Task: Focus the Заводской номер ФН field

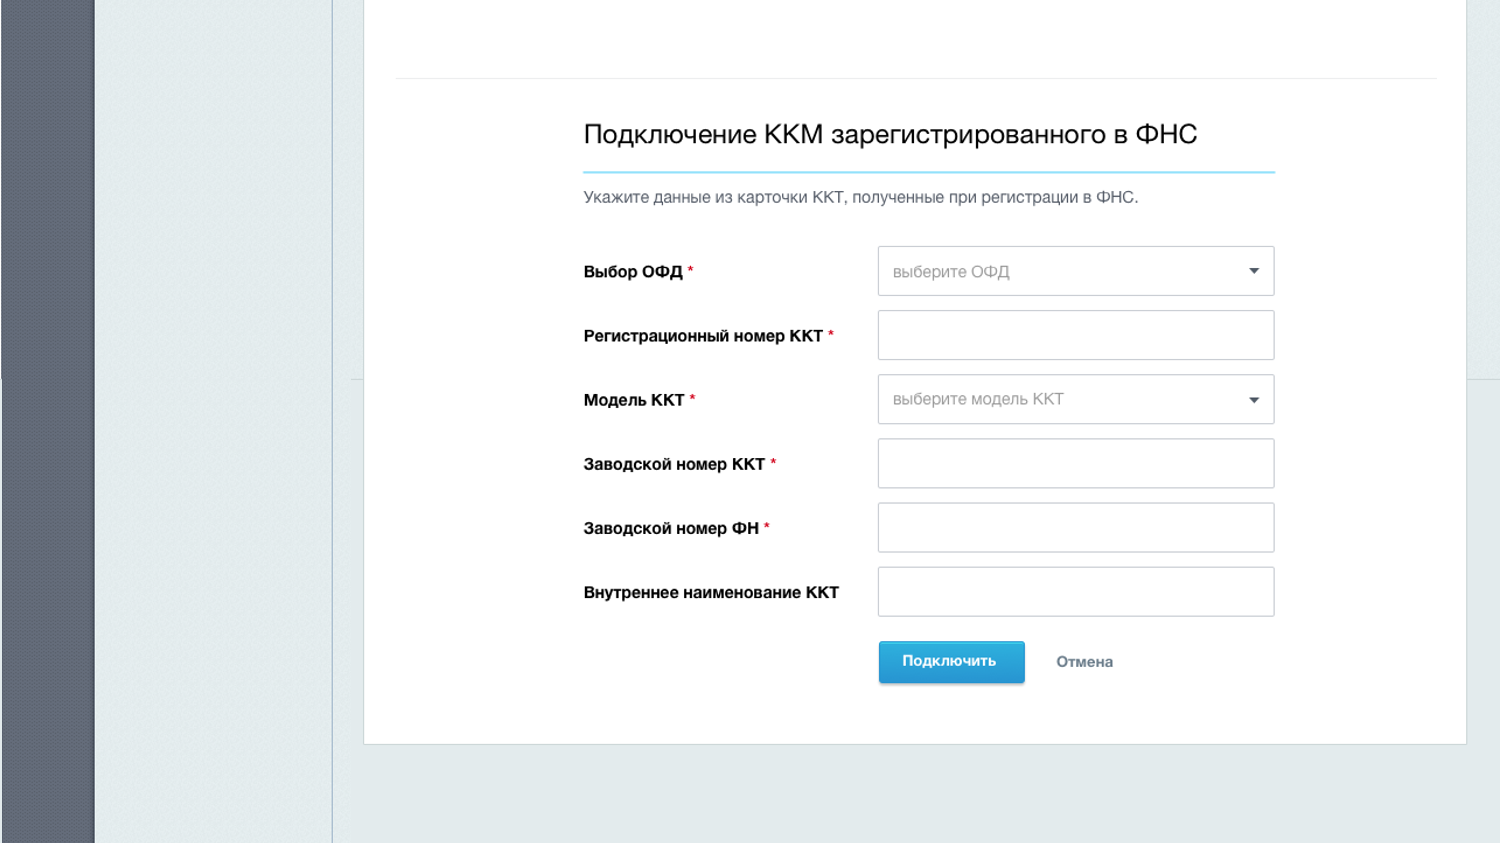Action: [1076, 527]
